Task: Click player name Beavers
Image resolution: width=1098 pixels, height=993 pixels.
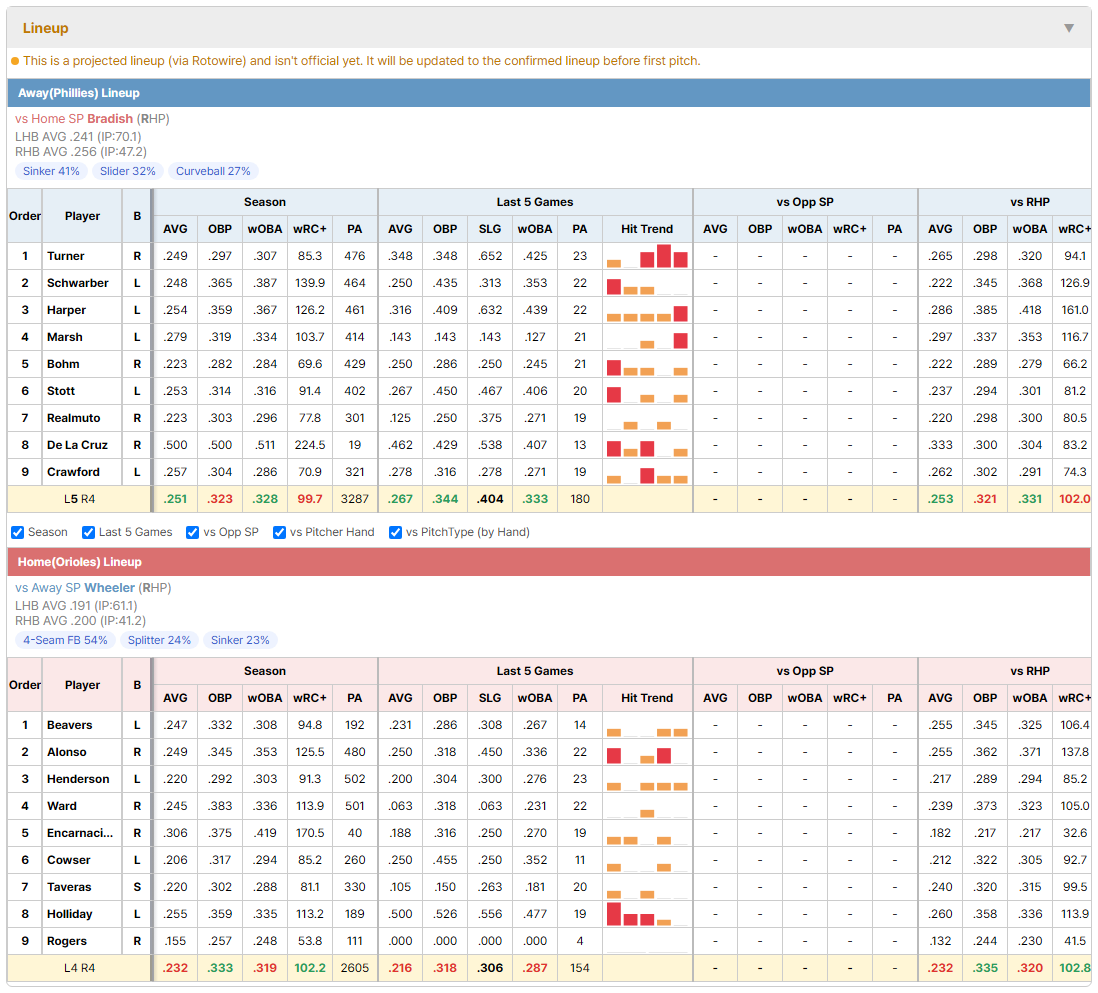Action: tap(69, 725)
